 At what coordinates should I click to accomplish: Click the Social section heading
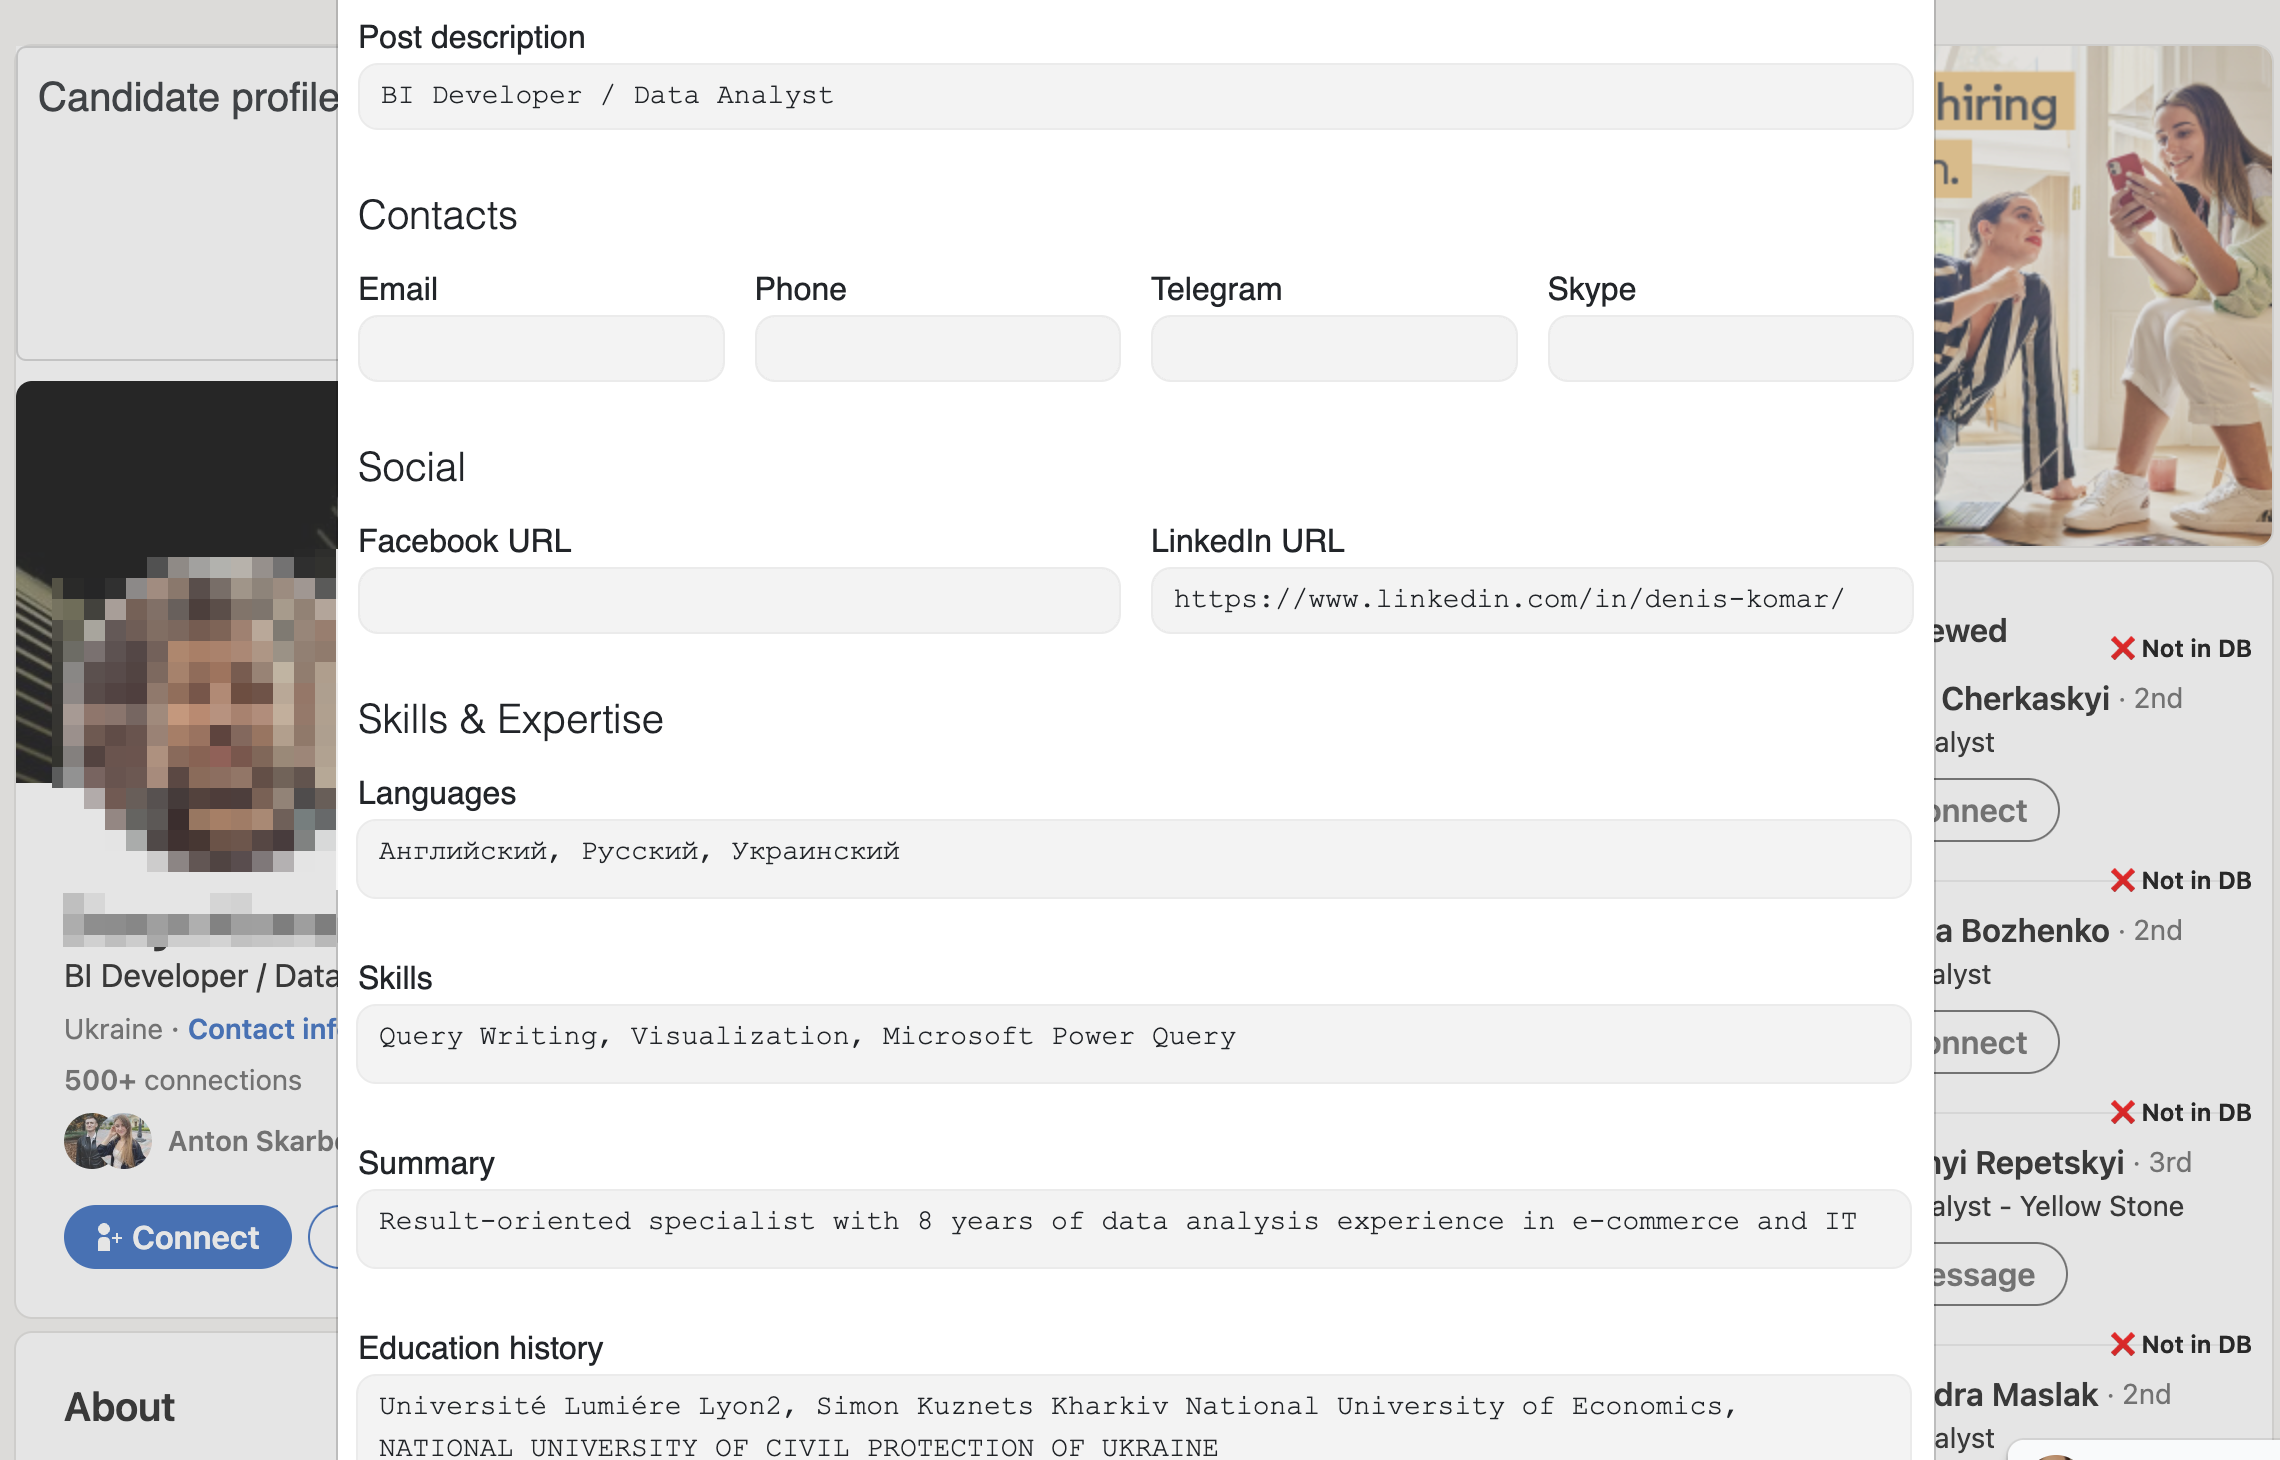point(411,467)
